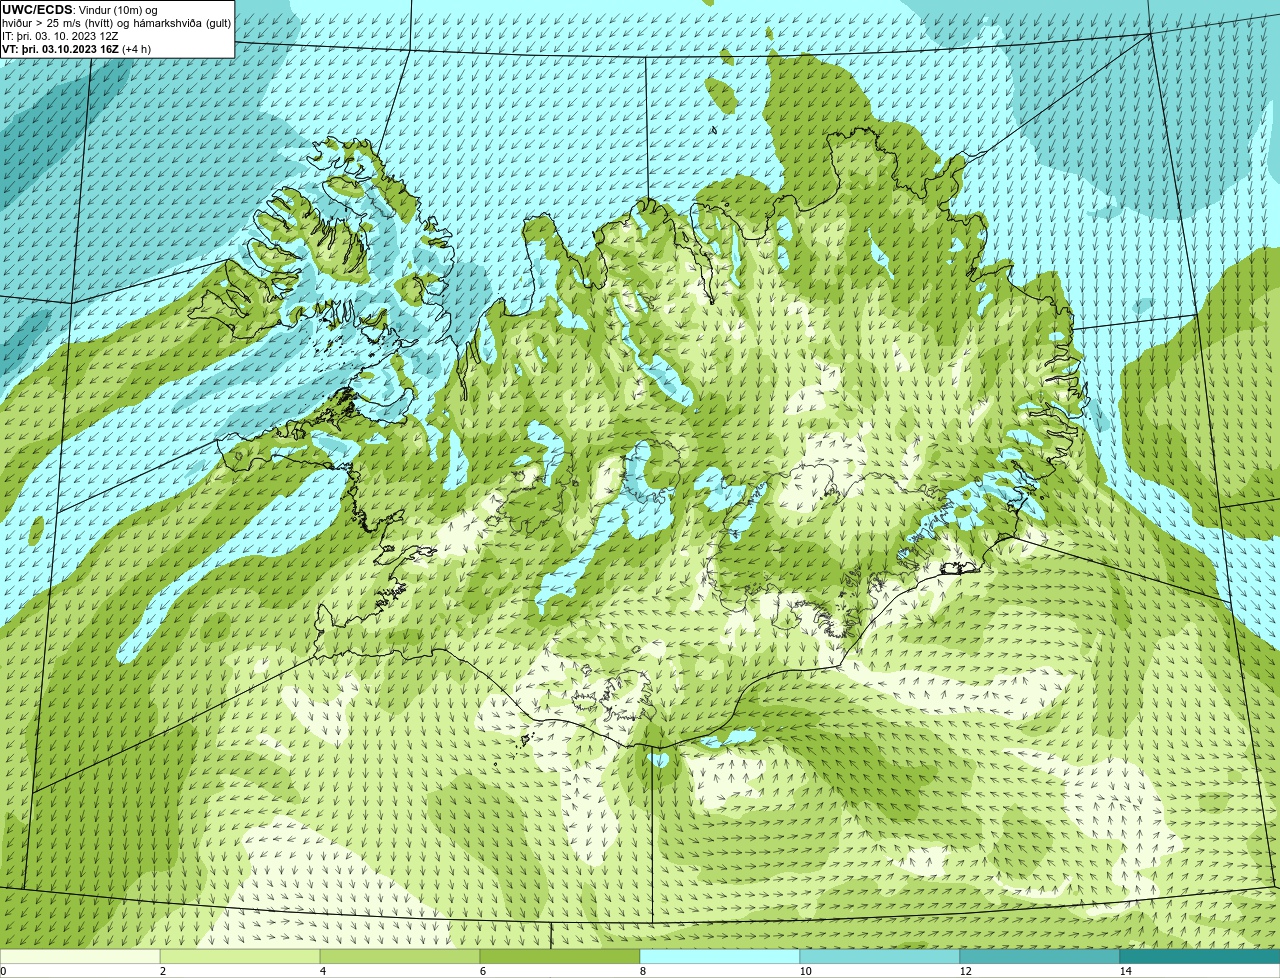Click the 4–6 m/s green legend swatch

(x=400, y=957)
